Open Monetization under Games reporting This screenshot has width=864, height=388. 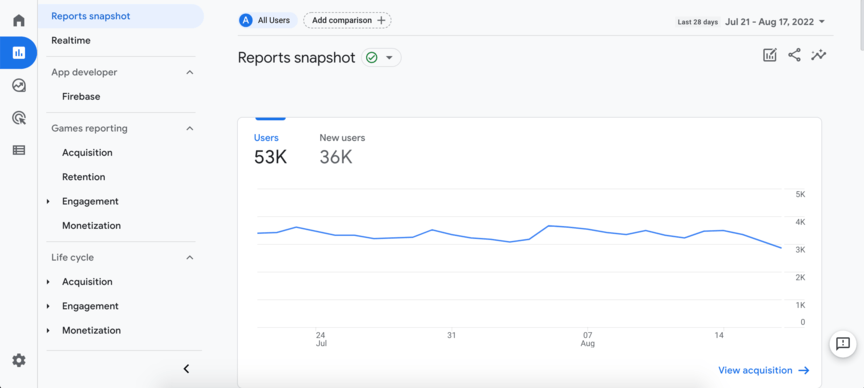point(91,225)
